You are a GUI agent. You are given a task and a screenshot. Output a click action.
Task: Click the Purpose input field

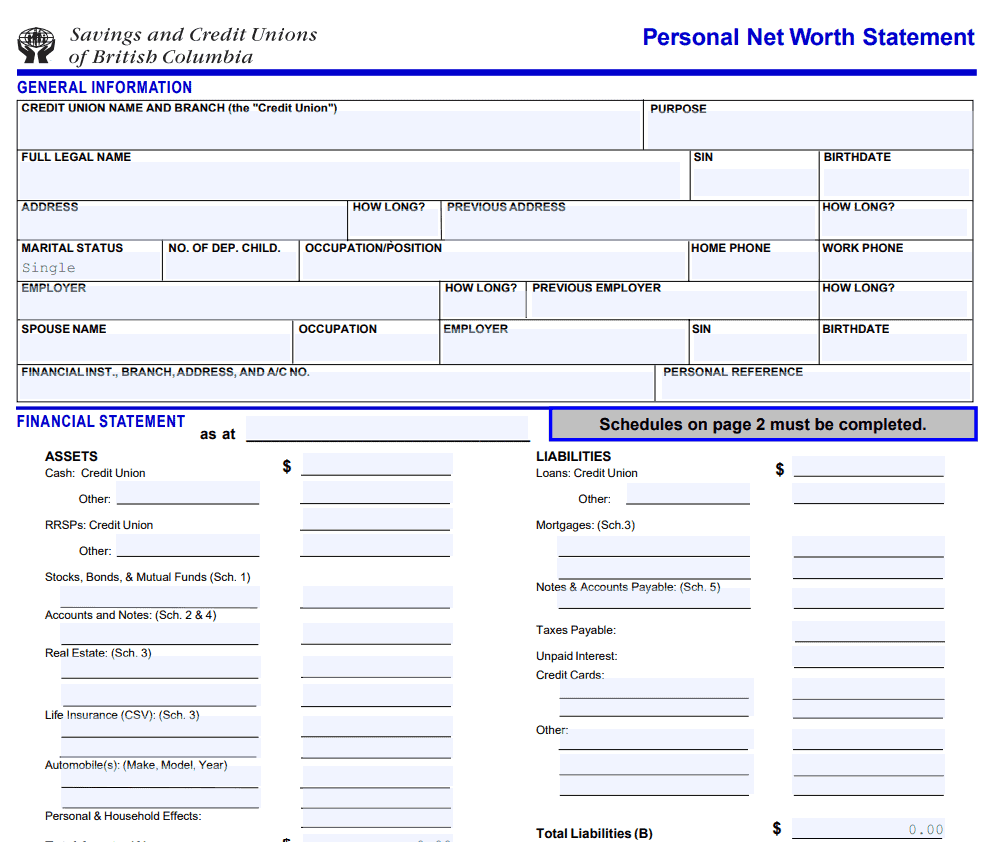(x=810, y=130)
